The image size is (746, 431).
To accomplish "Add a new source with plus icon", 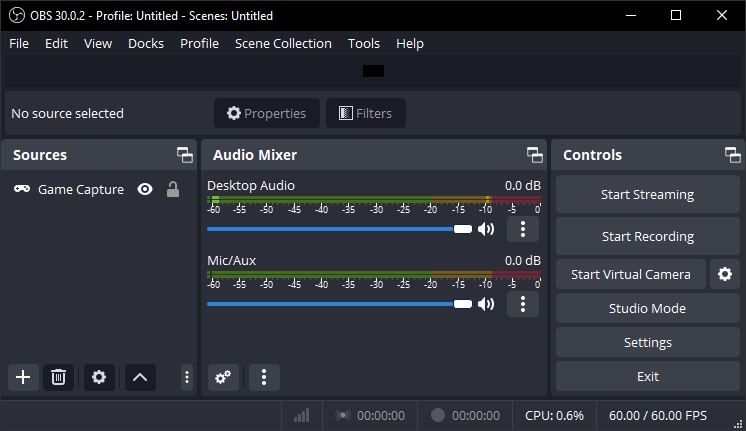I will (23, 377).
